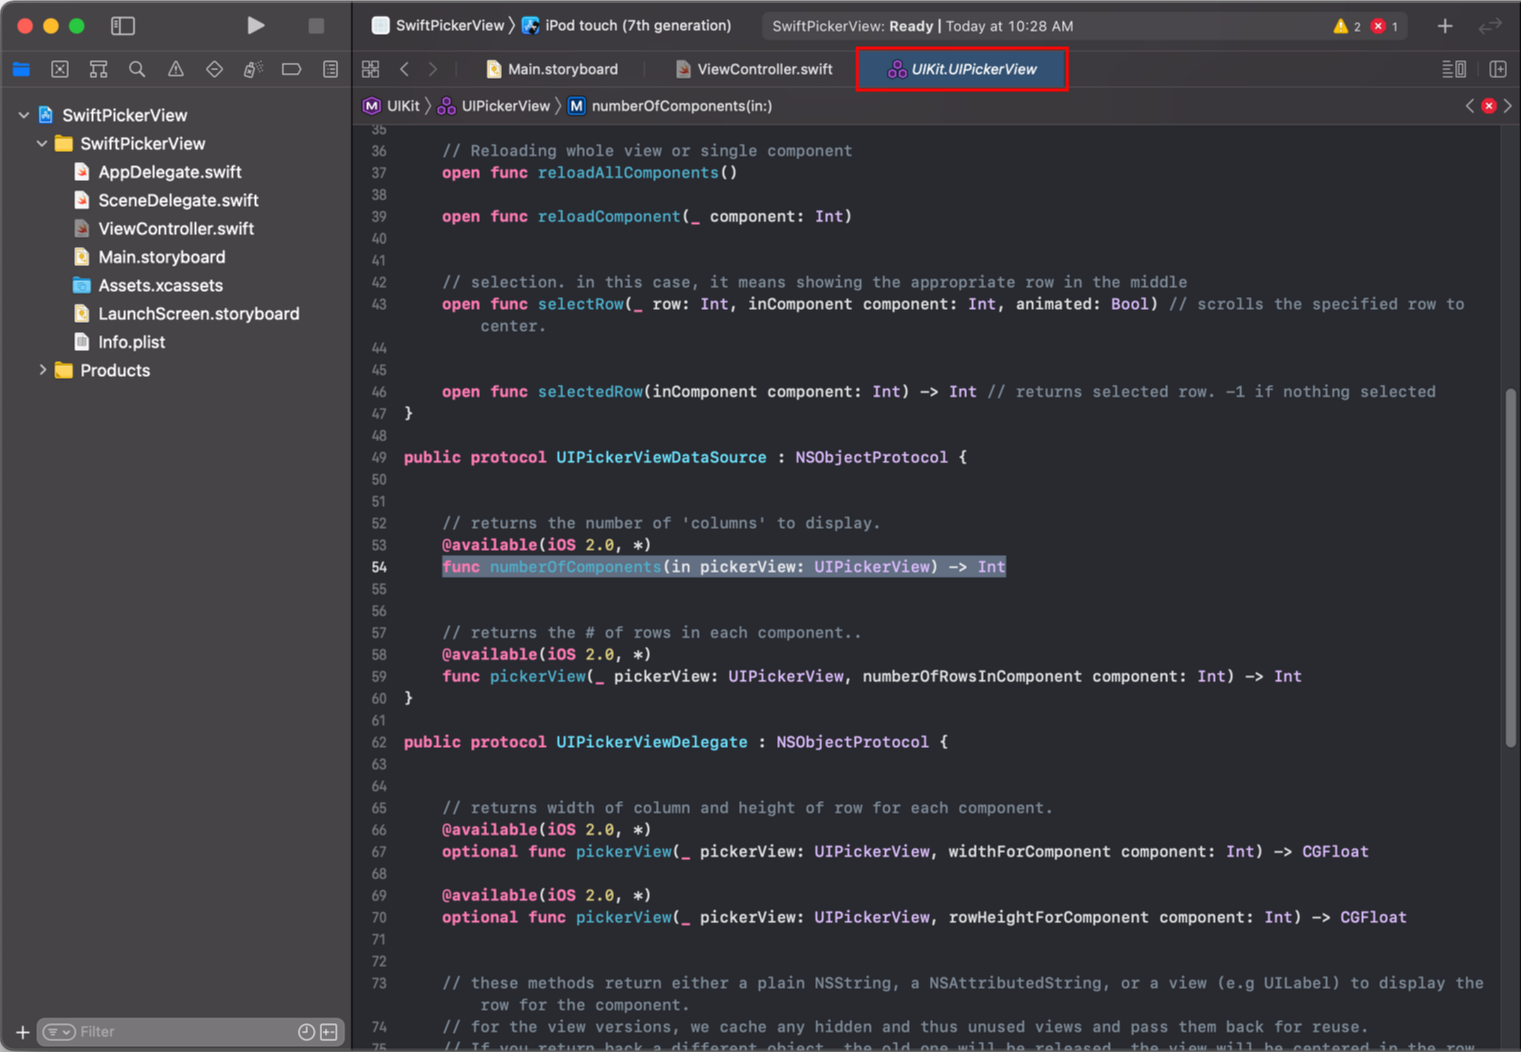The height and width of the screenshot is (1052, 1521).
Task: Jump to the previous issue arrow
Action: coord(1470,106)
